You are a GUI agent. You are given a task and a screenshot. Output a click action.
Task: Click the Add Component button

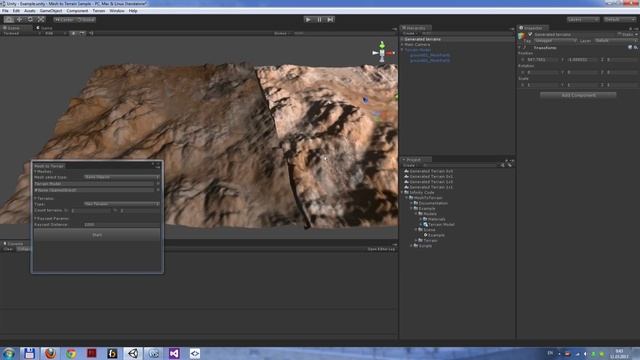pos(578,95)
